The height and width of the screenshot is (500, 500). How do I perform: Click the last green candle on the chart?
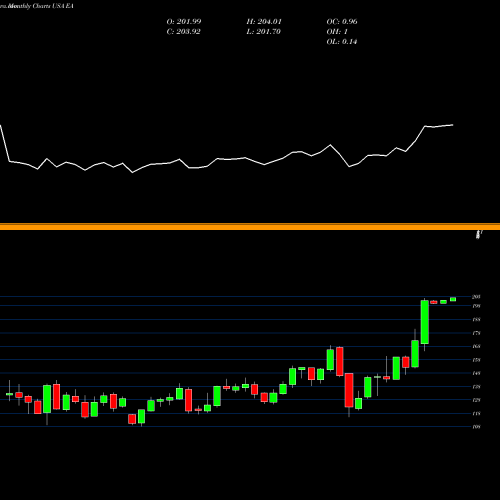tap(453, 299)
